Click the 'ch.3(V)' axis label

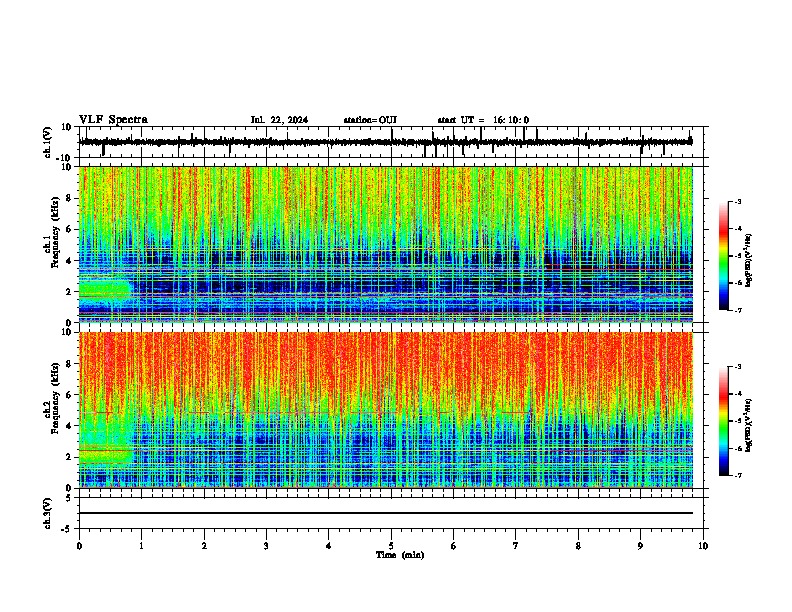point(47,514)
